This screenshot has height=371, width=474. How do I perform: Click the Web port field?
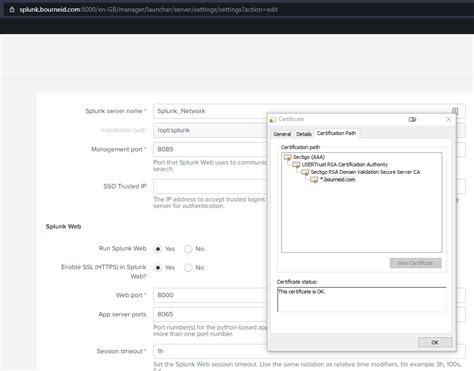coord(309,295)
